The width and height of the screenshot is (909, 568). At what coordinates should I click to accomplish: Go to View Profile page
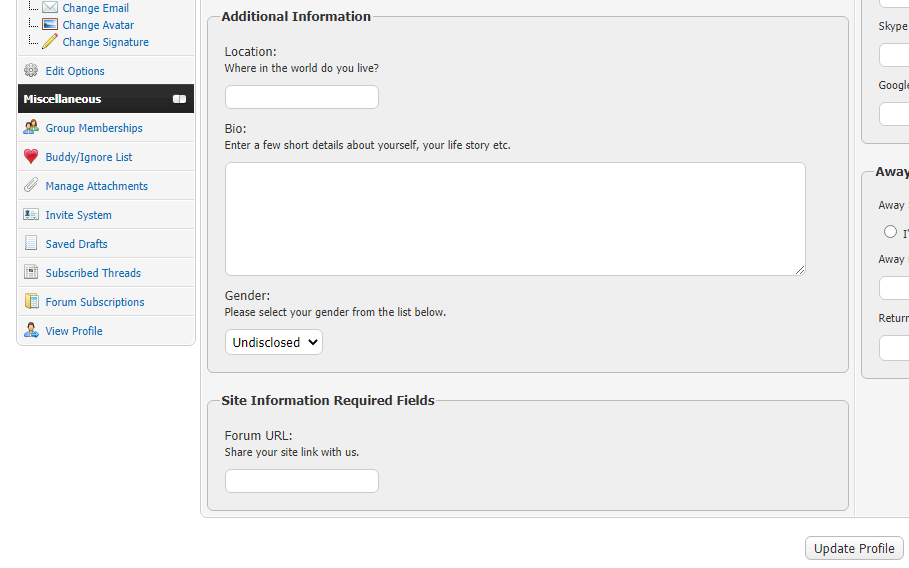[x=74, y=331]
